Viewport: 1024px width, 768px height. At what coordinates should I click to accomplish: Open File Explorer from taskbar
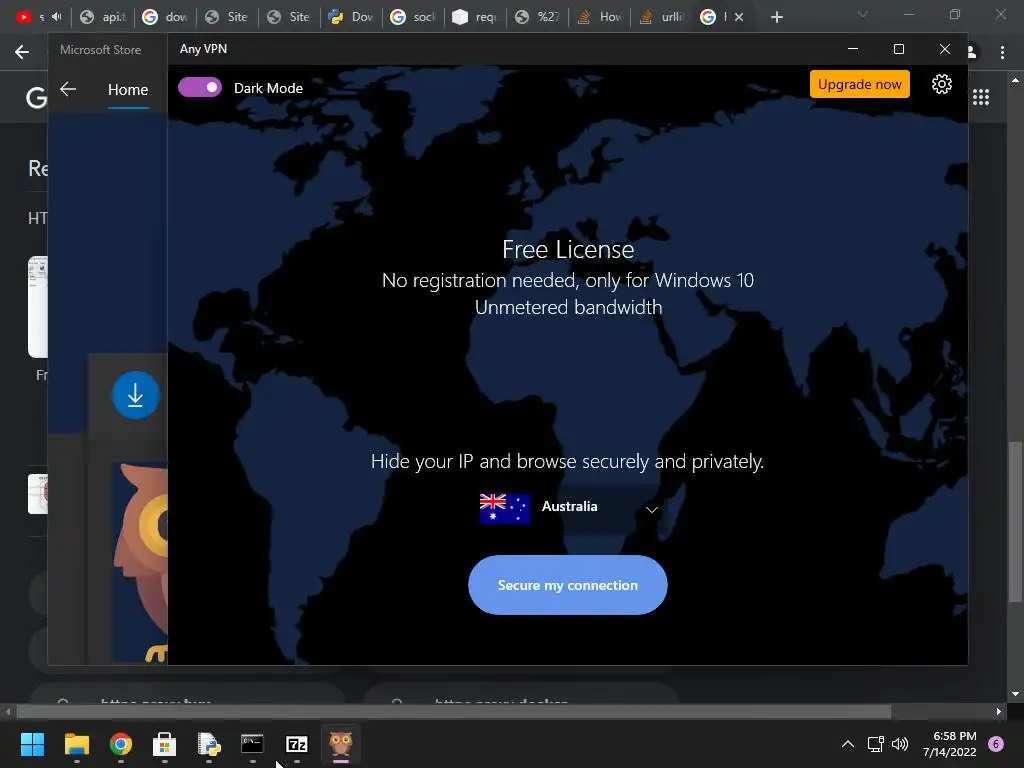76,744
